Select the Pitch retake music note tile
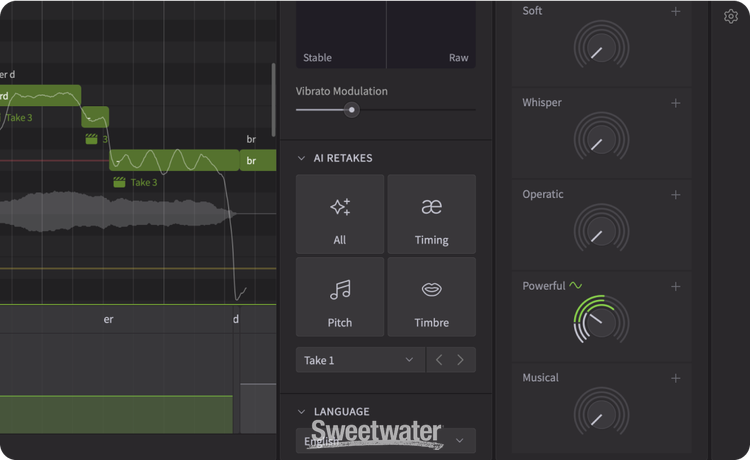This screenshot has width=750, height=460. (x=340, y=297)
